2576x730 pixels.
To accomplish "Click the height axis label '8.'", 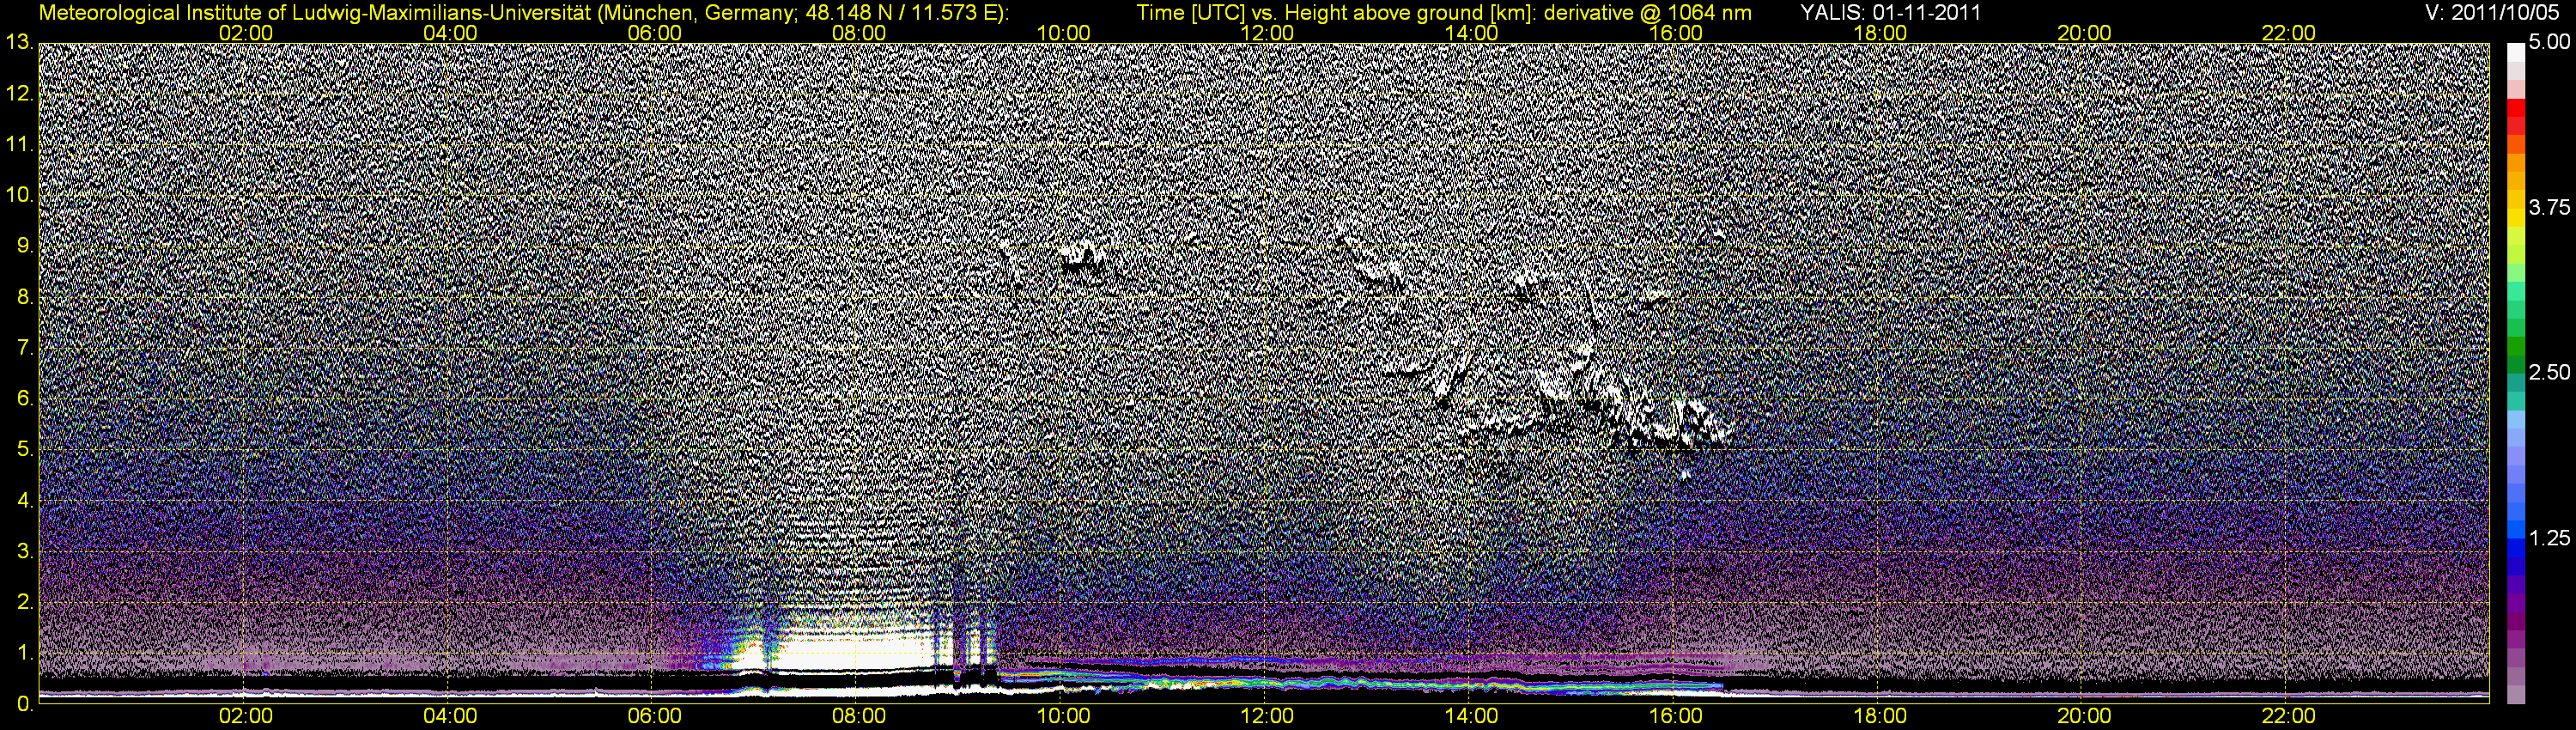I will coord(24,297).
